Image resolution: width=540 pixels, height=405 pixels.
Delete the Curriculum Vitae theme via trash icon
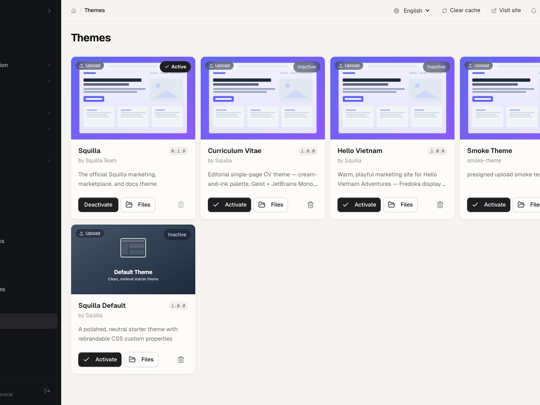click(310, 205)
